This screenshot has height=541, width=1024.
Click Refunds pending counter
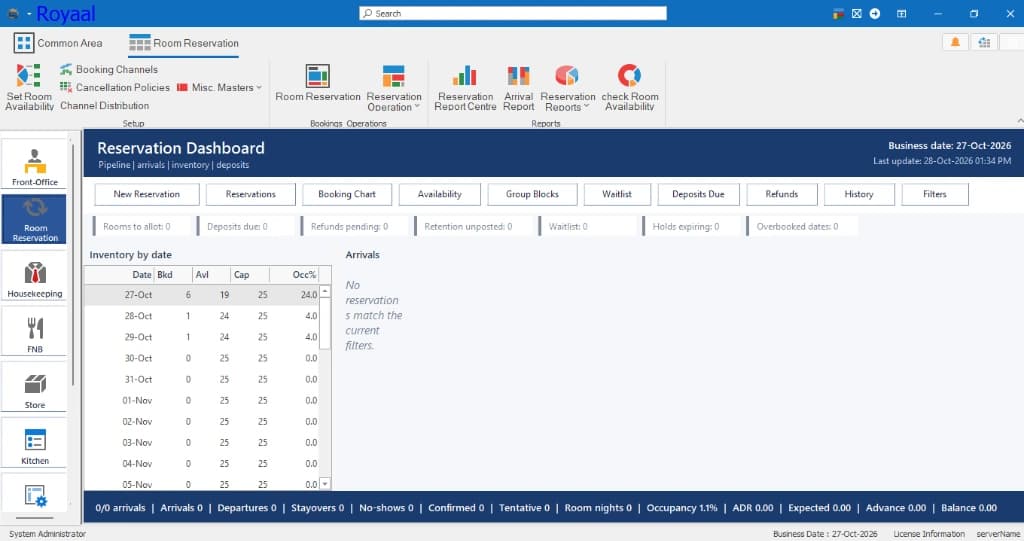pyautogui.click(x=355, y=226)
